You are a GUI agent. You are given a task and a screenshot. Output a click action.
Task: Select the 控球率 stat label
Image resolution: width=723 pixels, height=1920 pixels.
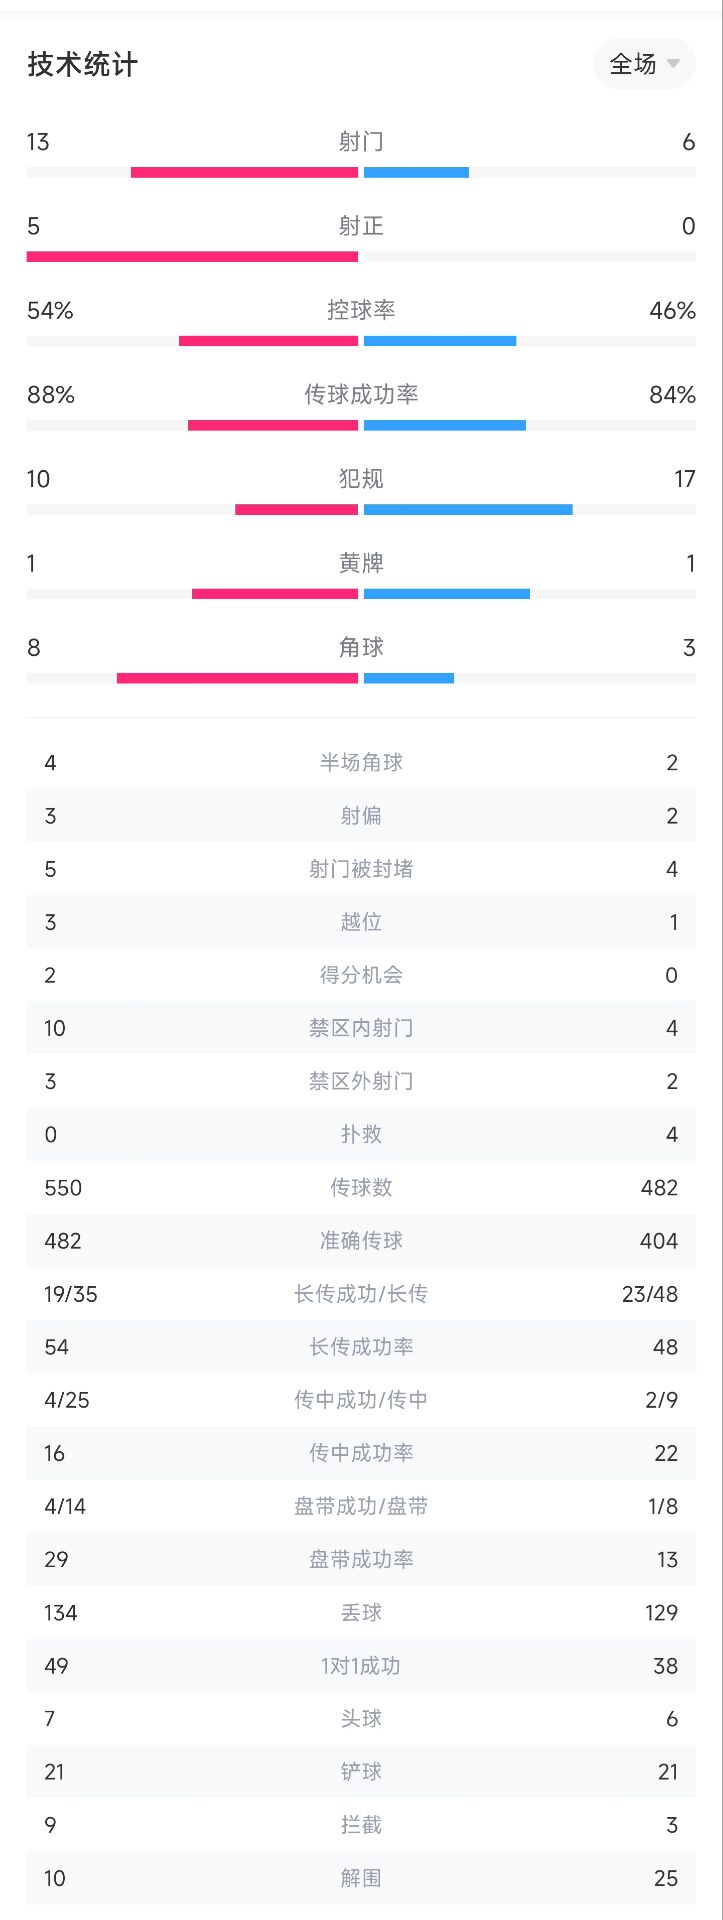(361, 310)
